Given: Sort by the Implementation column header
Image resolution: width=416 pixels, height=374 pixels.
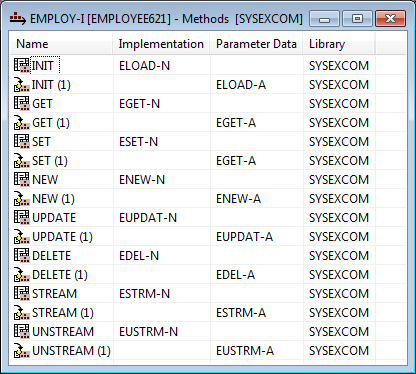Looking at the screenshot, I should click(x=161, y=44).
